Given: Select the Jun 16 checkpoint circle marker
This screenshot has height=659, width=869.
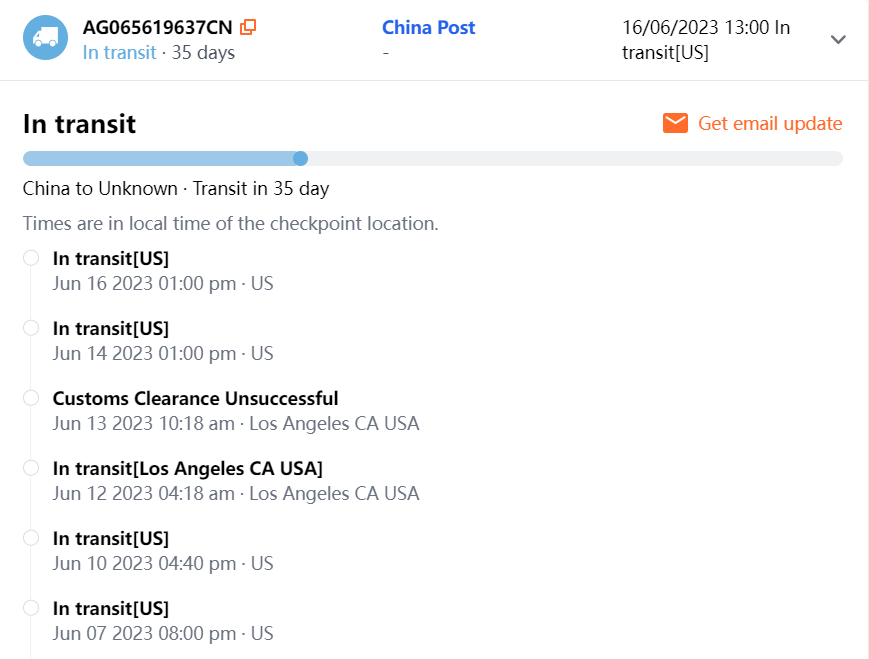Looking at the screenshot, I should [x=31, y=258].
